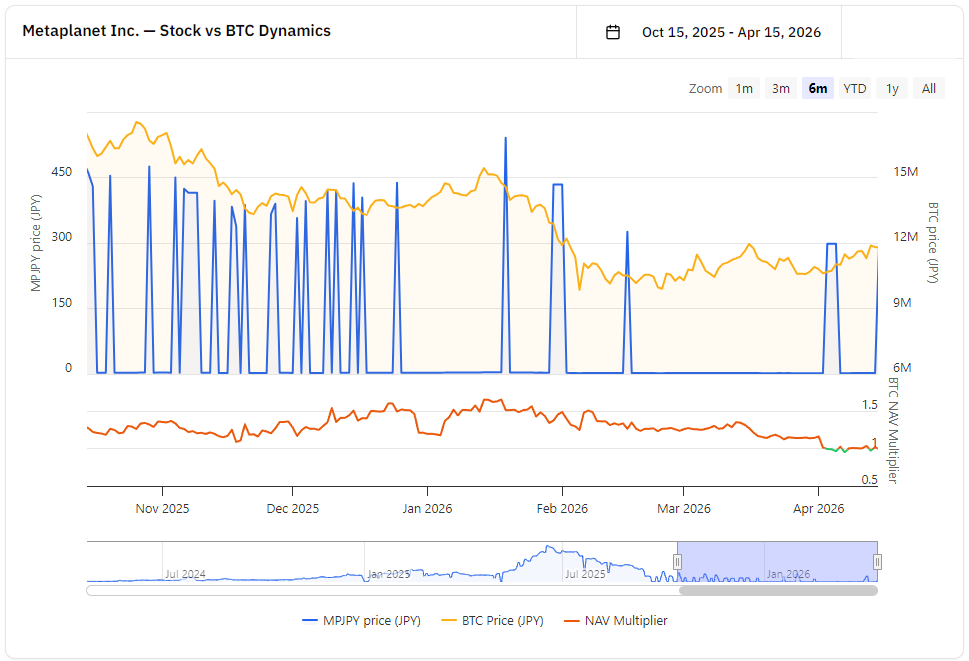The height and width of the screenshot is (661, 969).
Task: Click navigator peak near Jul 2025 label
Action: [x=548, y=552]
